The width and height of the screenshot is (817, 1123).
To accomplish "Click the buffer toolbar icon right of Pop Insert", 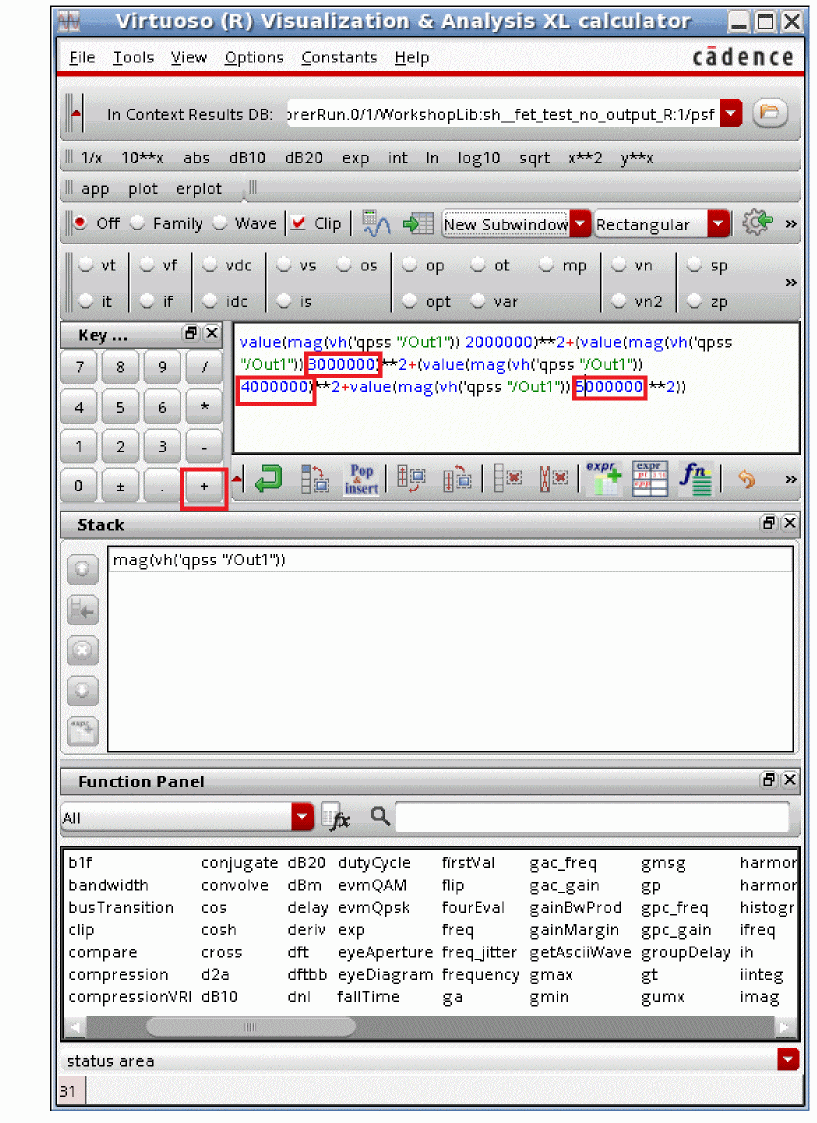I will 411,478.
